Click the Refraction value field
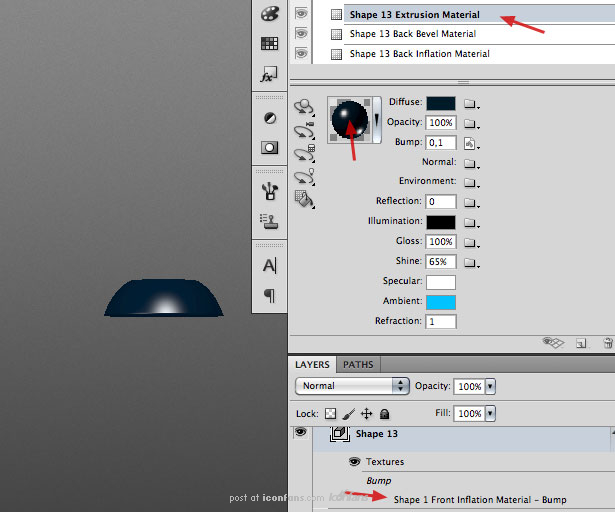615x512 pixels. [441, 322]
